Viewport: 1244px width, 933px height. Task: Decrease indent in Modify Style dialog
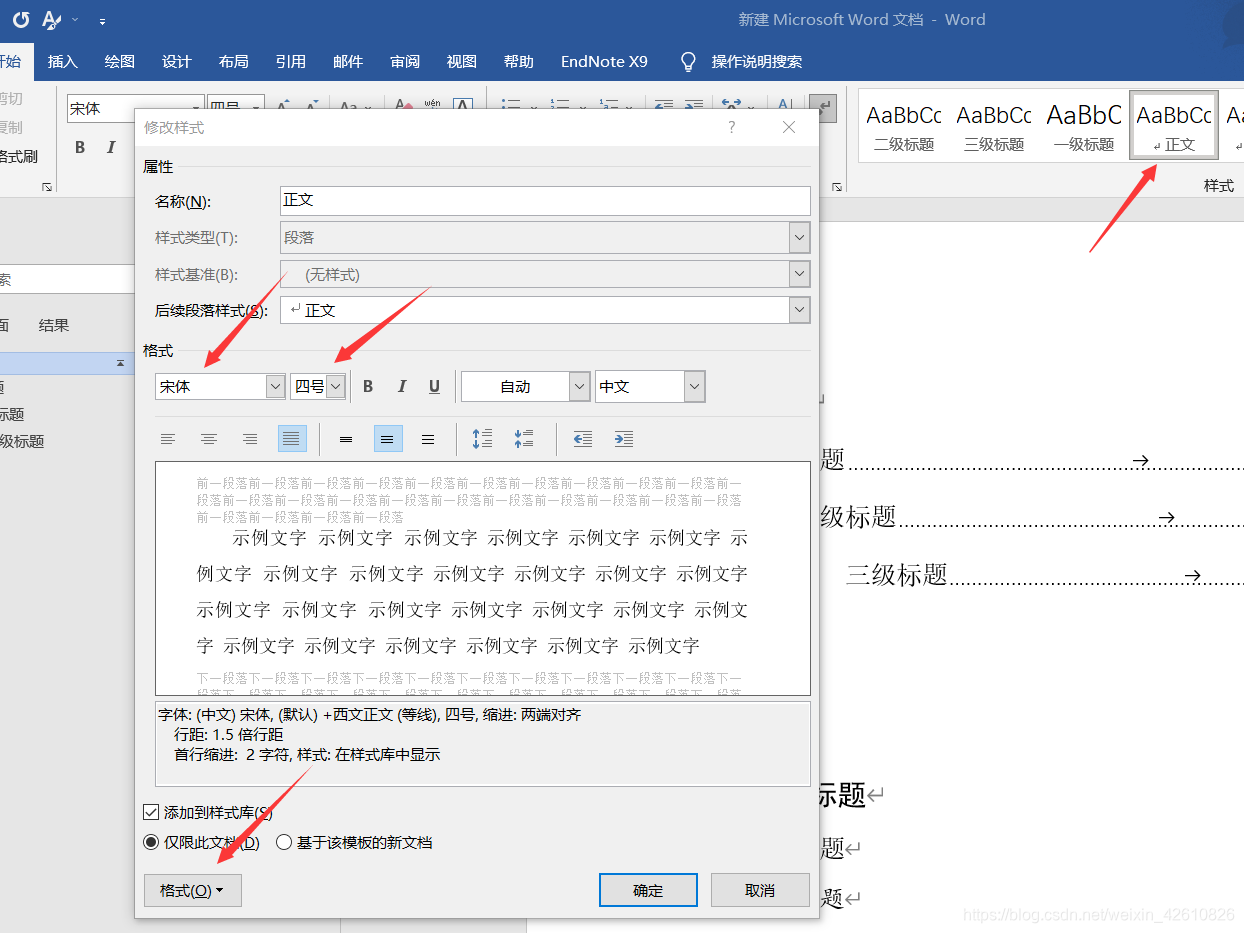(582, 438)
